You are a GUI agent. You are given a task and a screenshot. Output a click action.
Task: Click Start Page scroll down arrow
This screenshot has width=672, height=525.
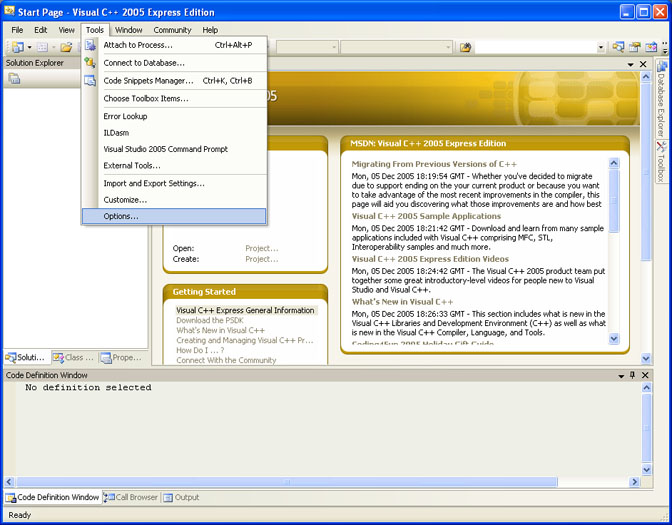[646, 358]
